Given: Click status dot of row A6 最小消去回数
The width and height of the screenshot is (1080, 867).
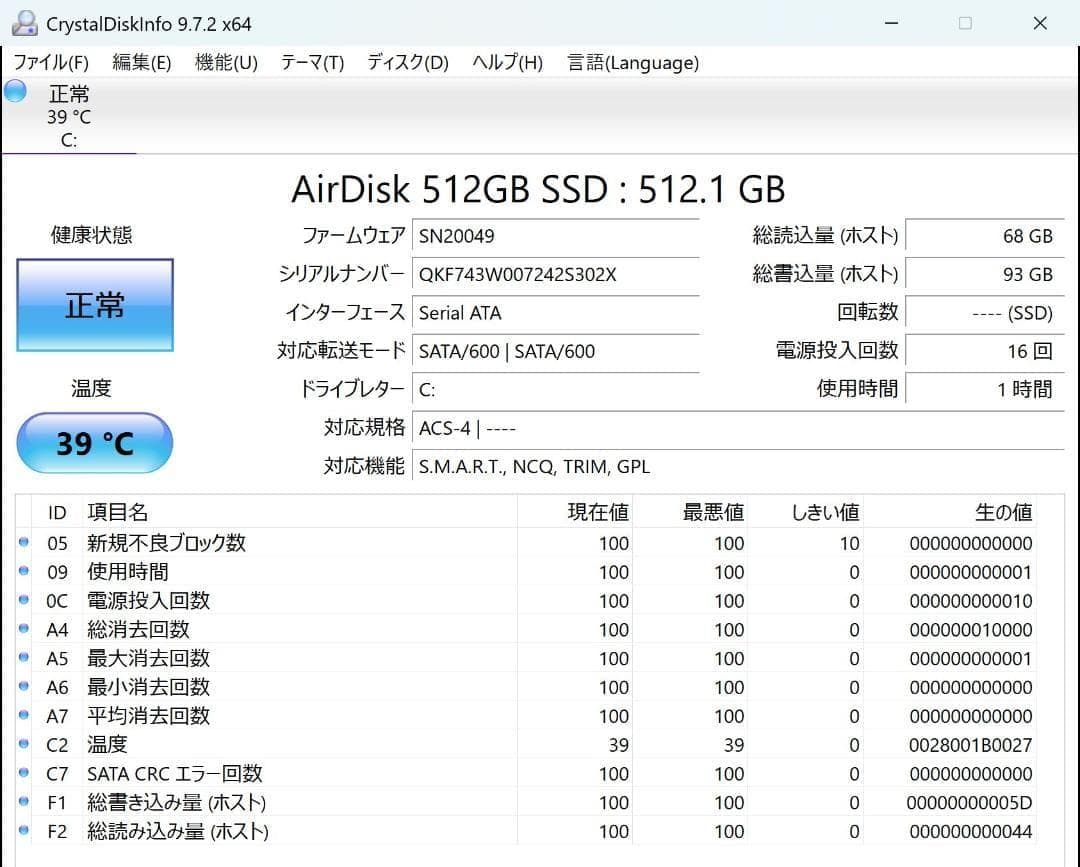Looking at the screenshot, I should [23, 687].
